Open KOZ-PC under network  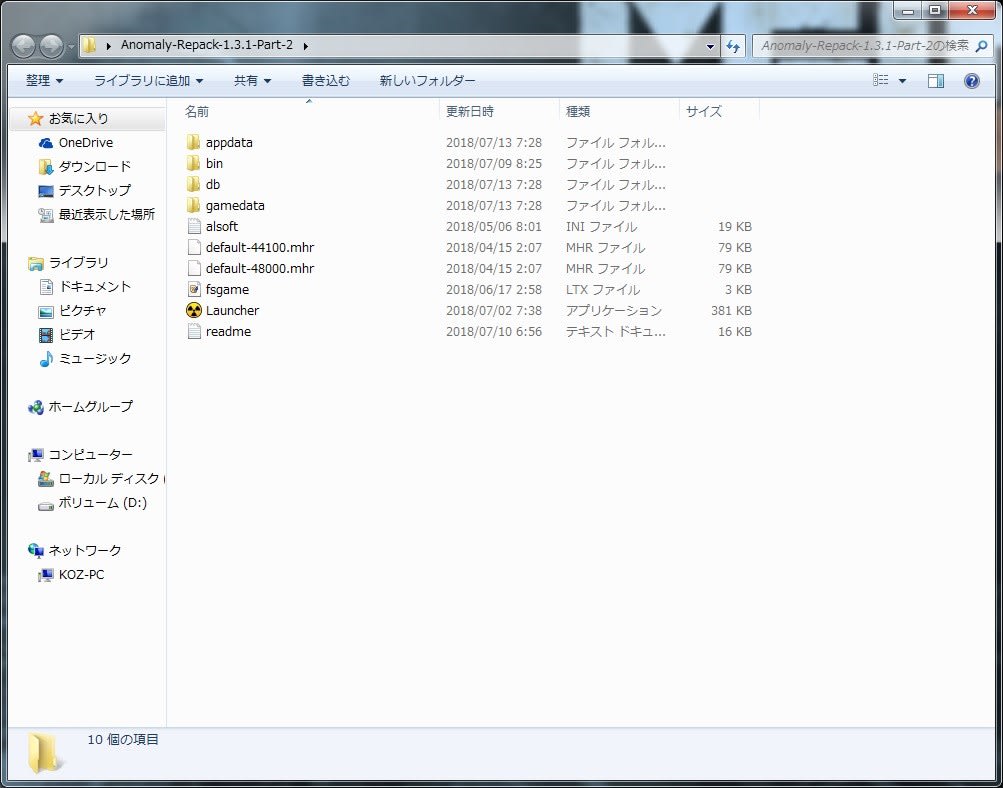coord(81,575)
